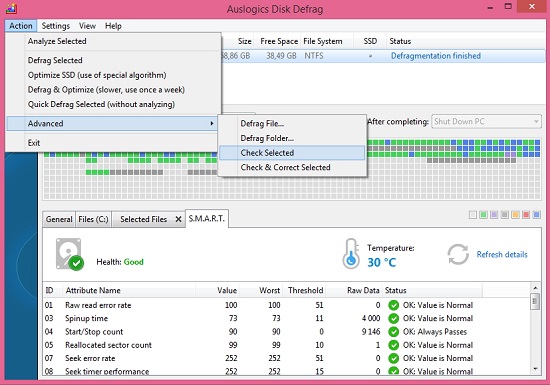The width and height of the screenshot is (550, 385).
Task: Click the blue legend color square
Action: tap(536, 215)
